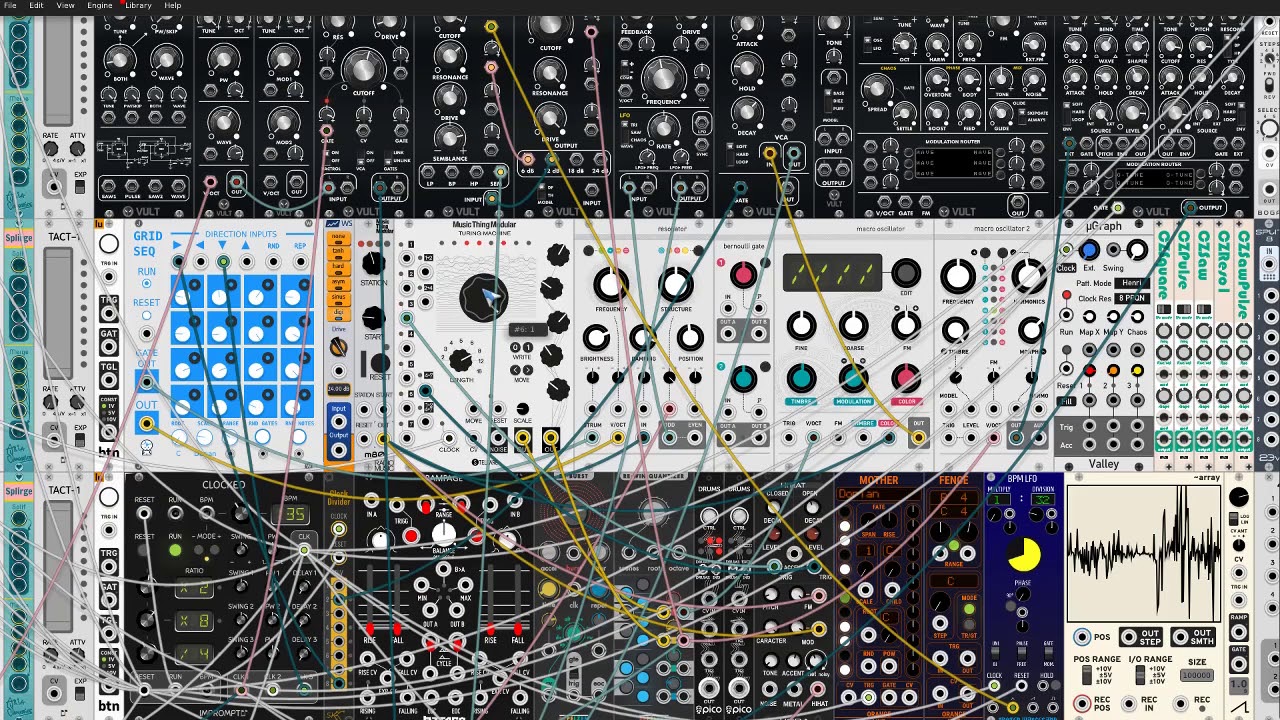Click Grid Seq right-direction input jack
Image resolution: width=1280 pixels, height=720 pixels.
click(179, 261)
